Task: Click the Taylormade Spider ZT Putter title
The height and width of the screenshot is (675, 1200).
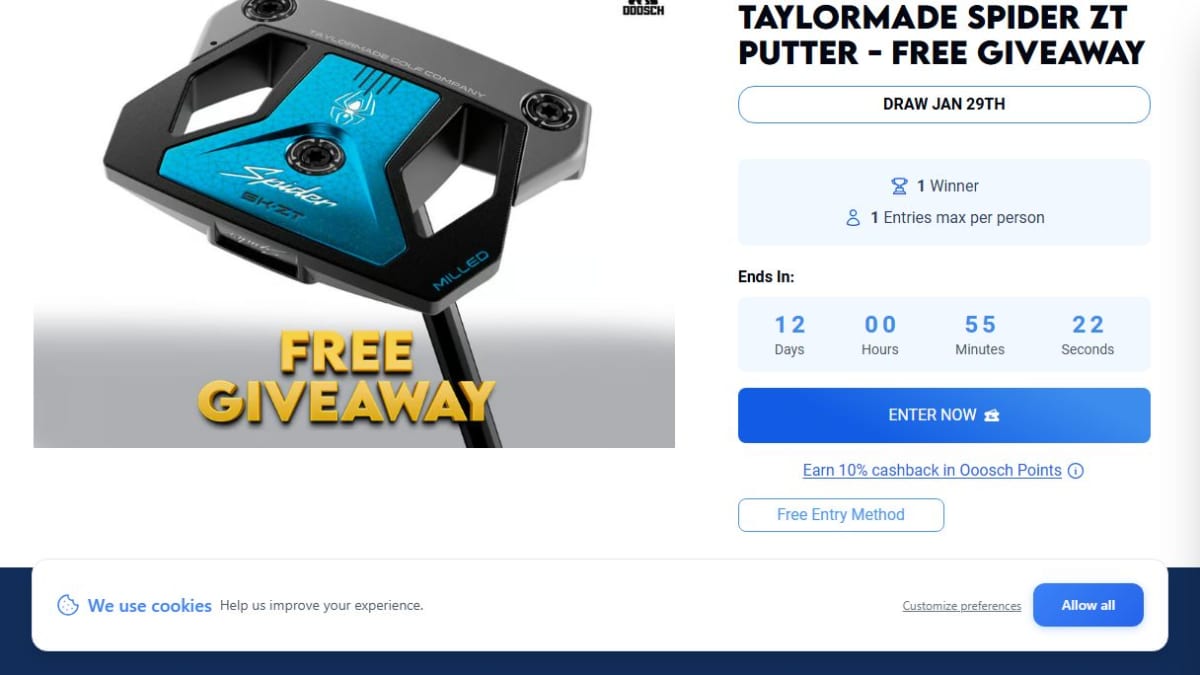Action: coord(941,34)
